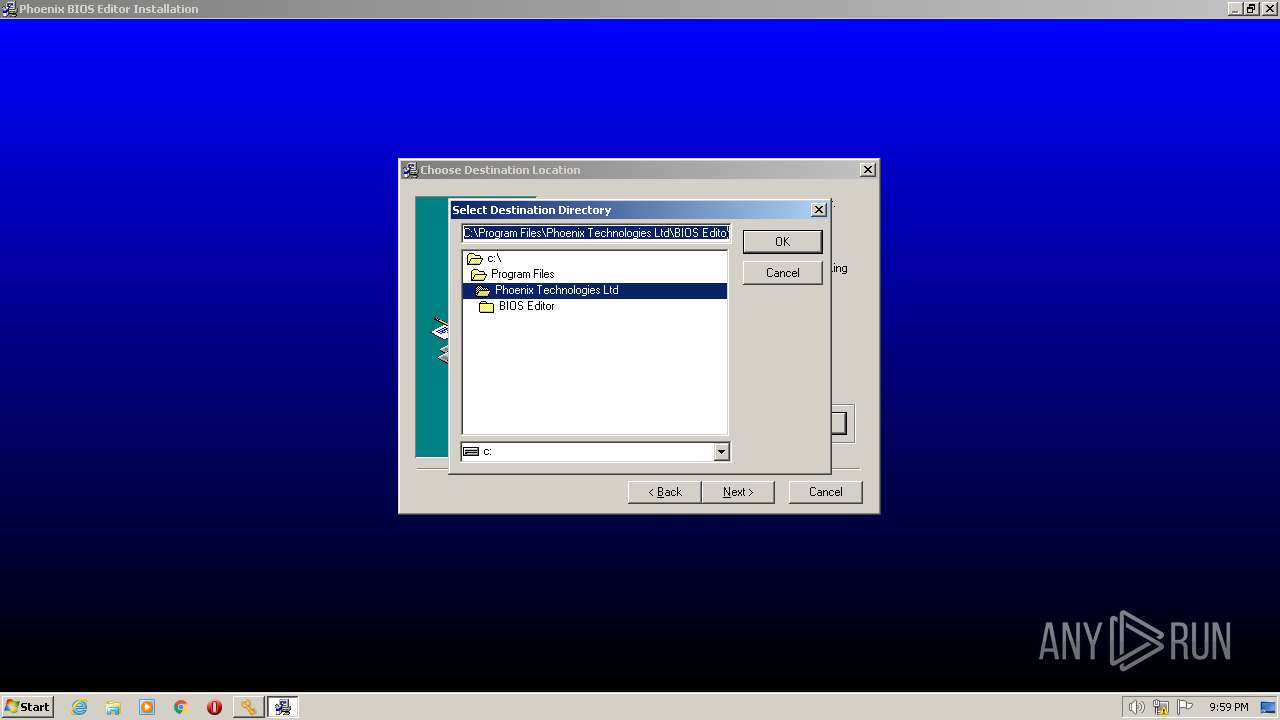Click the Choose Destination Location title icon

pos(410,170)
